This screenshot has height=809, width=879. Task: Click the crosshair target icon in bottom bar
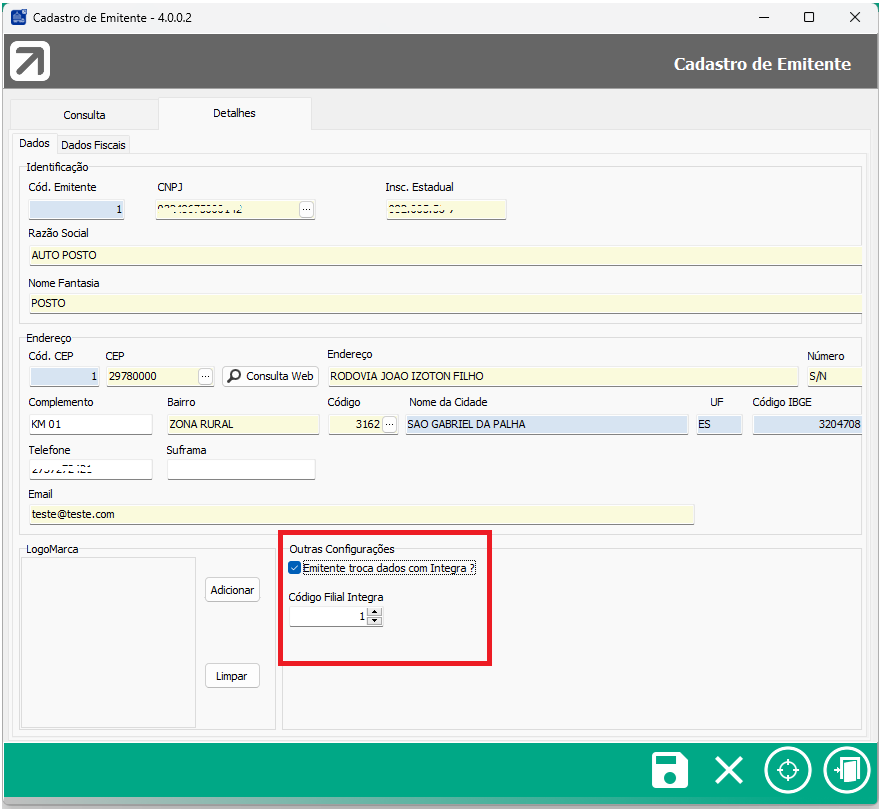pyautogui.click(x=787, y=771)
